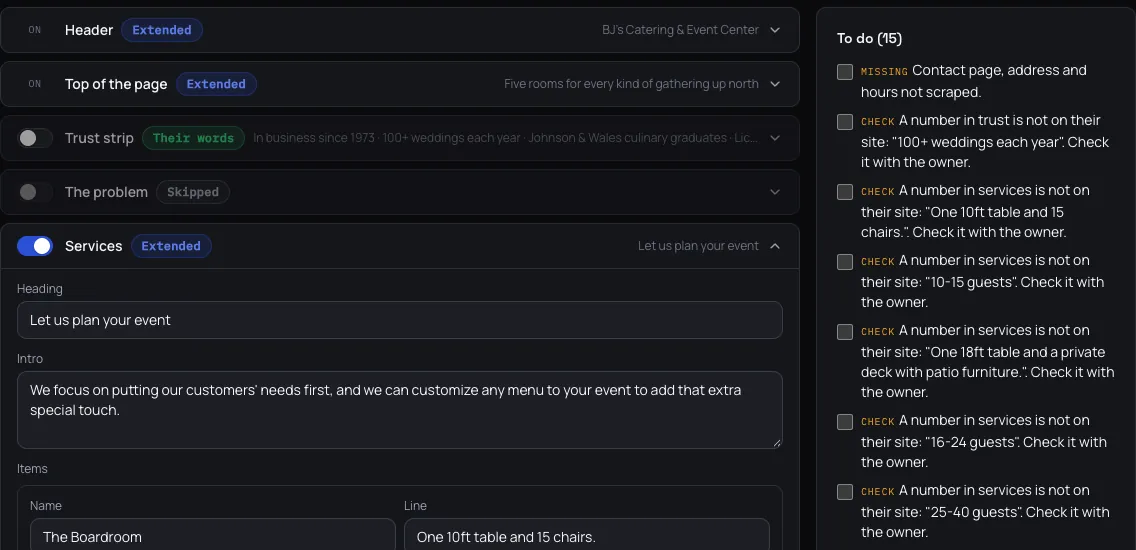Click into the Heading input field
Viewport: 1136px width, 550px height.
[x=400, y=320]
